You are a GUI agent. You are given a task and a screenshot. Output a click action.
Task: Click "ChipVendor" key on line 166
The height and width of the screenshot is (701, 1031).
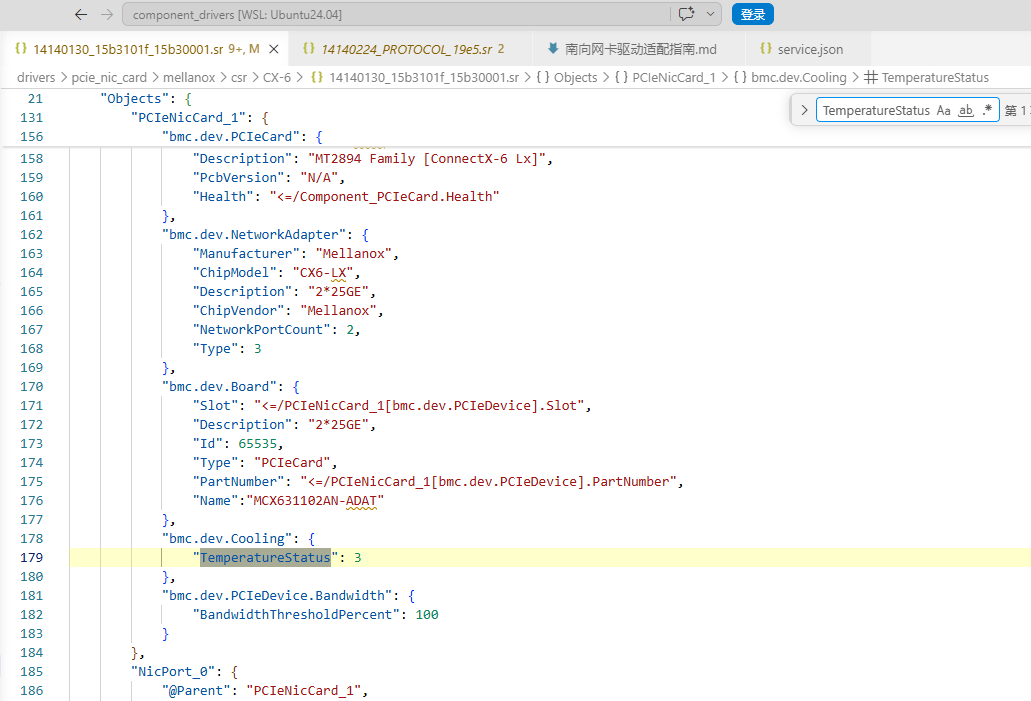click(x=239, y=310)
